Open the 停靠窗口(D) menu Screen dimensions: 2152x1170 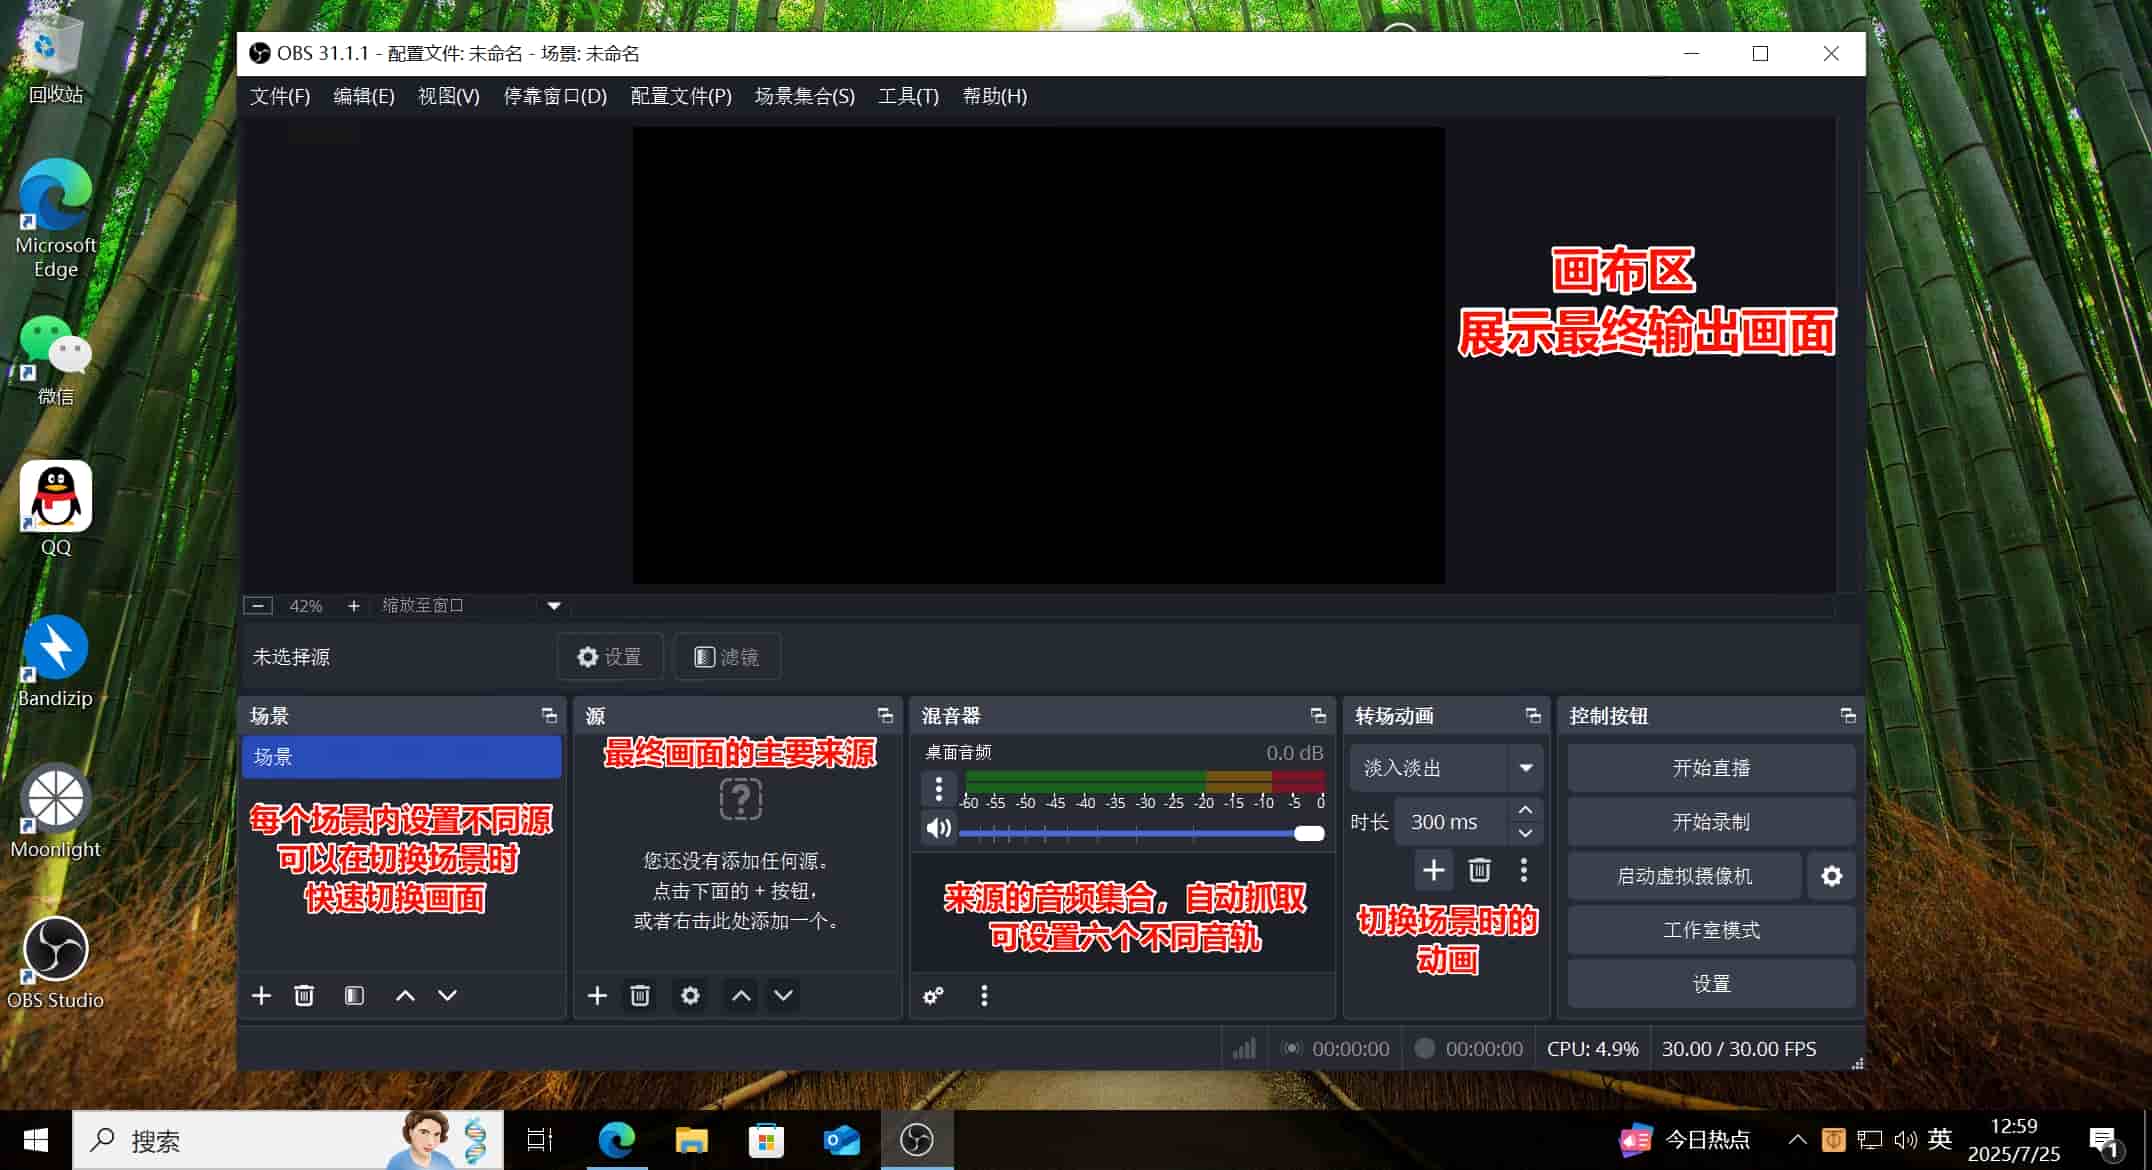(555, 96)
